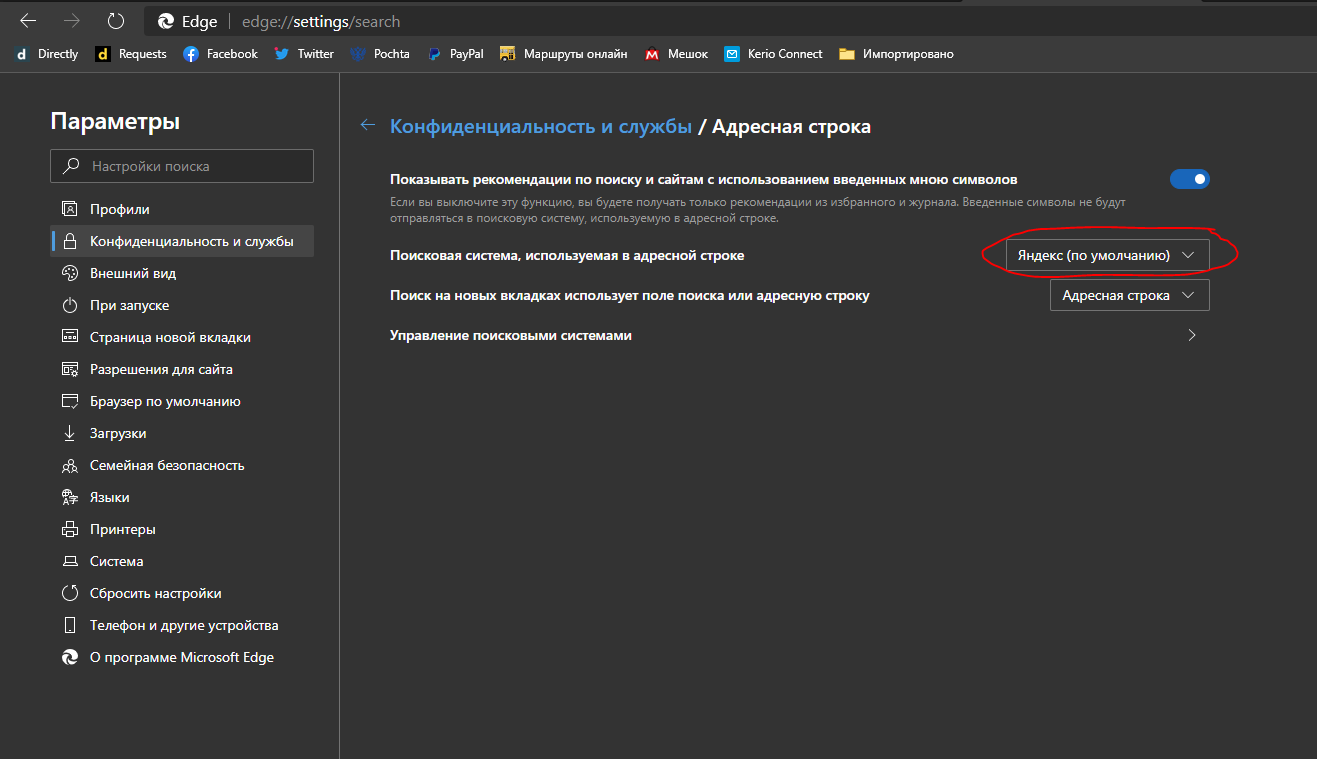Reload the page with refresh icon
This screenshot has width=1317, height=759.
click(116, 21)
